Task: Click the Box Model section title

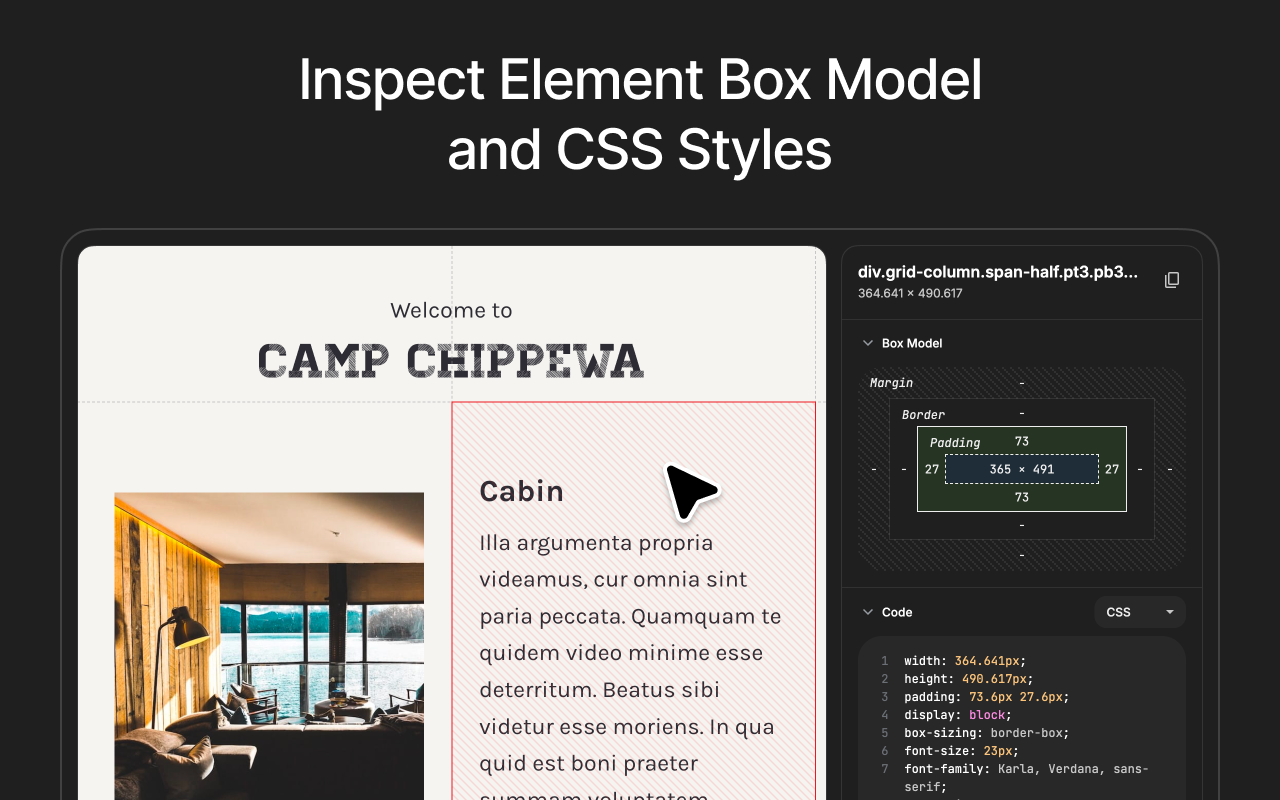Action: pyautogui.click(x=912, y=343)
